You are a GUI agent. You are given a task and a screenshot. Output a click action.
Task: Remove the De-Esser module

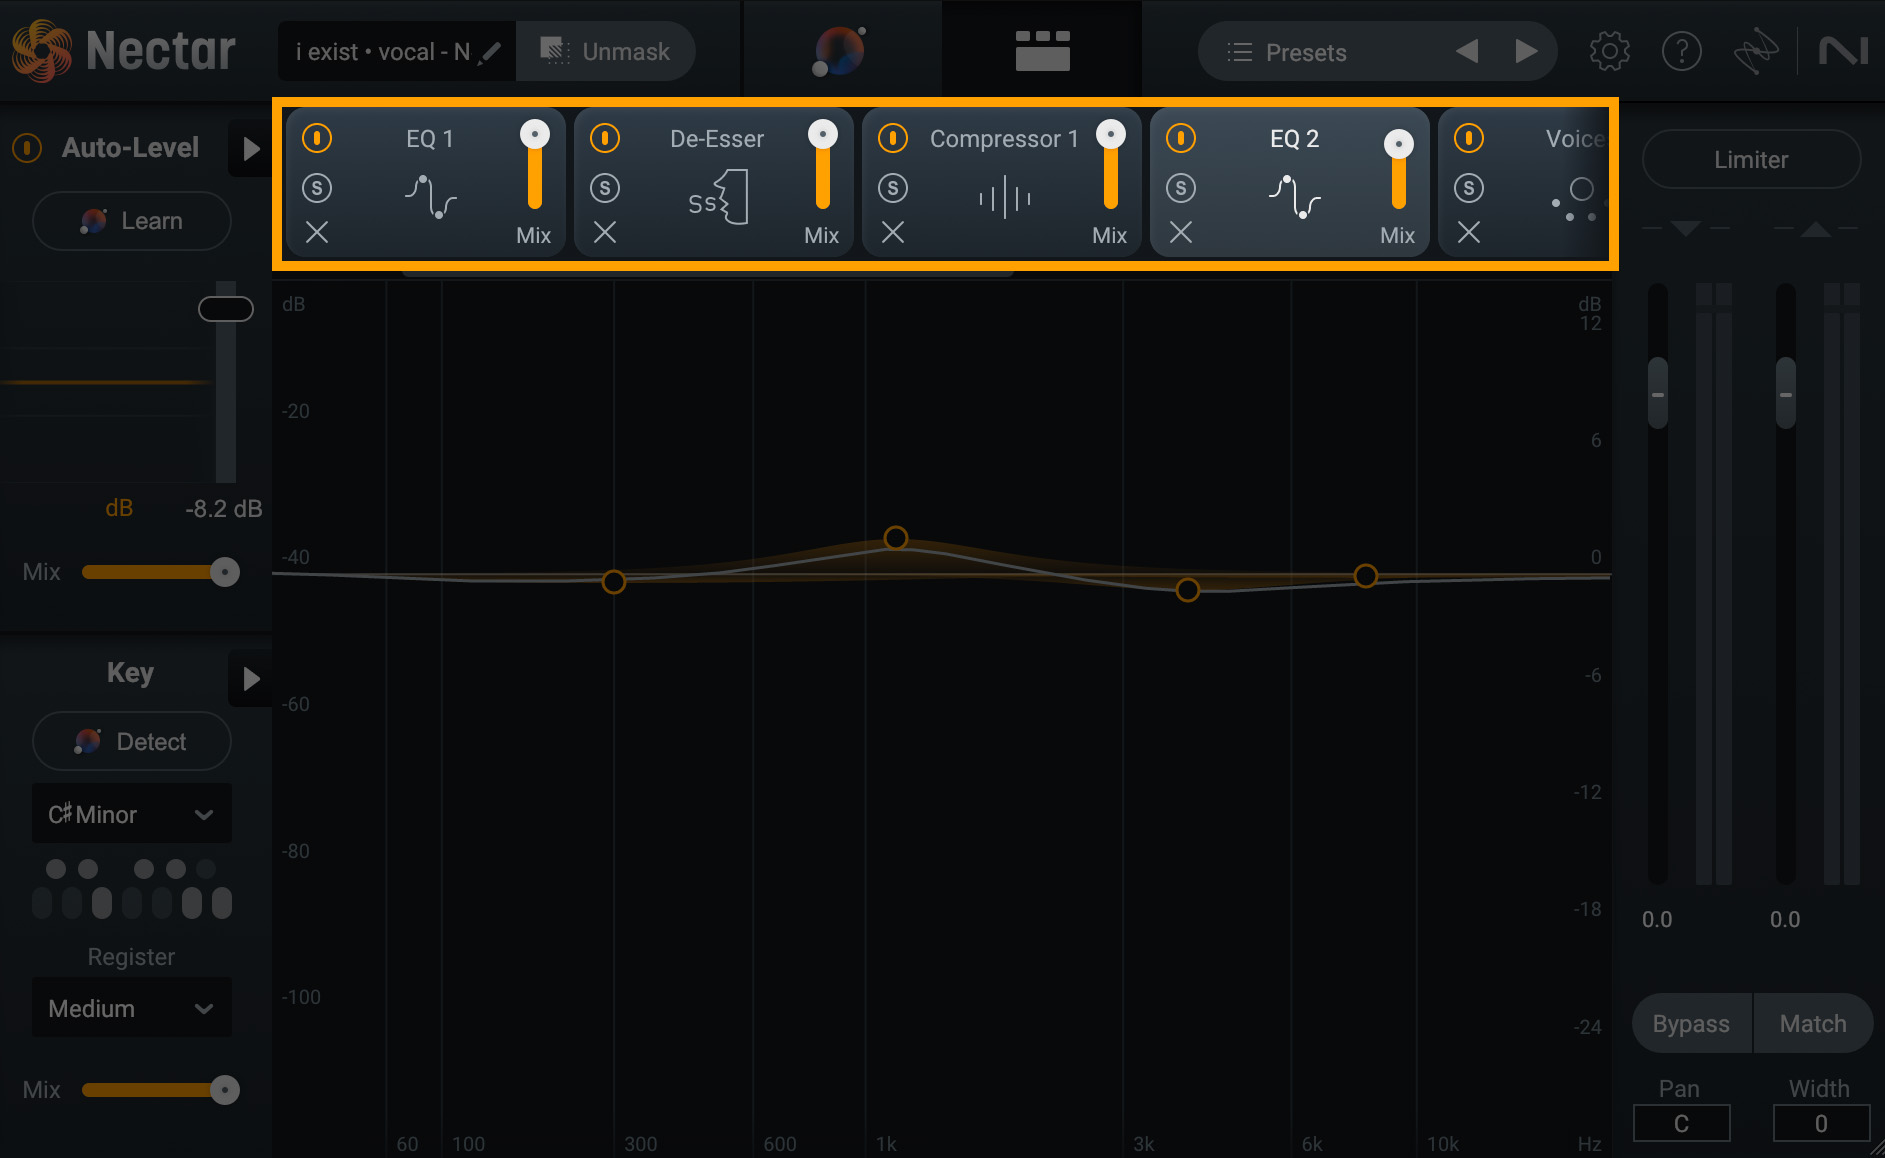[x=605, y=232]
